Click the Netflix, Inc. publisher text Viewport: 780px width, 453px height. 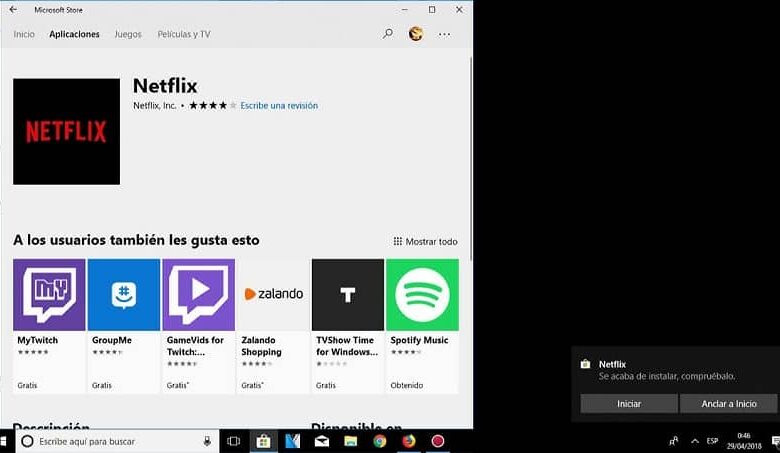click(x=155, y=105)
